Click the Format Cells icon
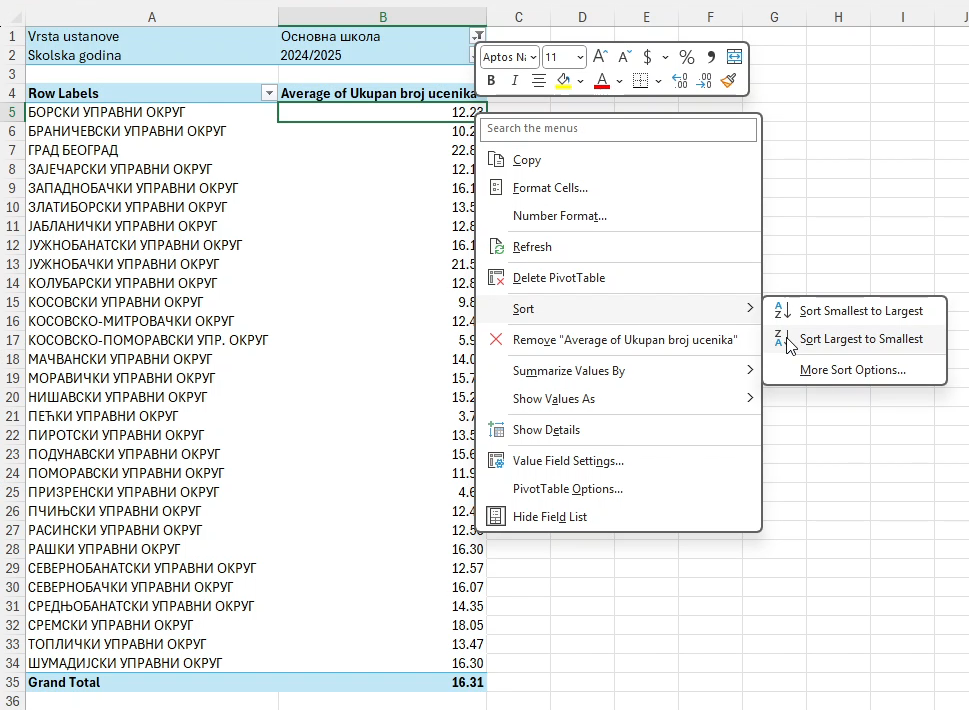The image size is (969, 710). click(x=496, y=187)
